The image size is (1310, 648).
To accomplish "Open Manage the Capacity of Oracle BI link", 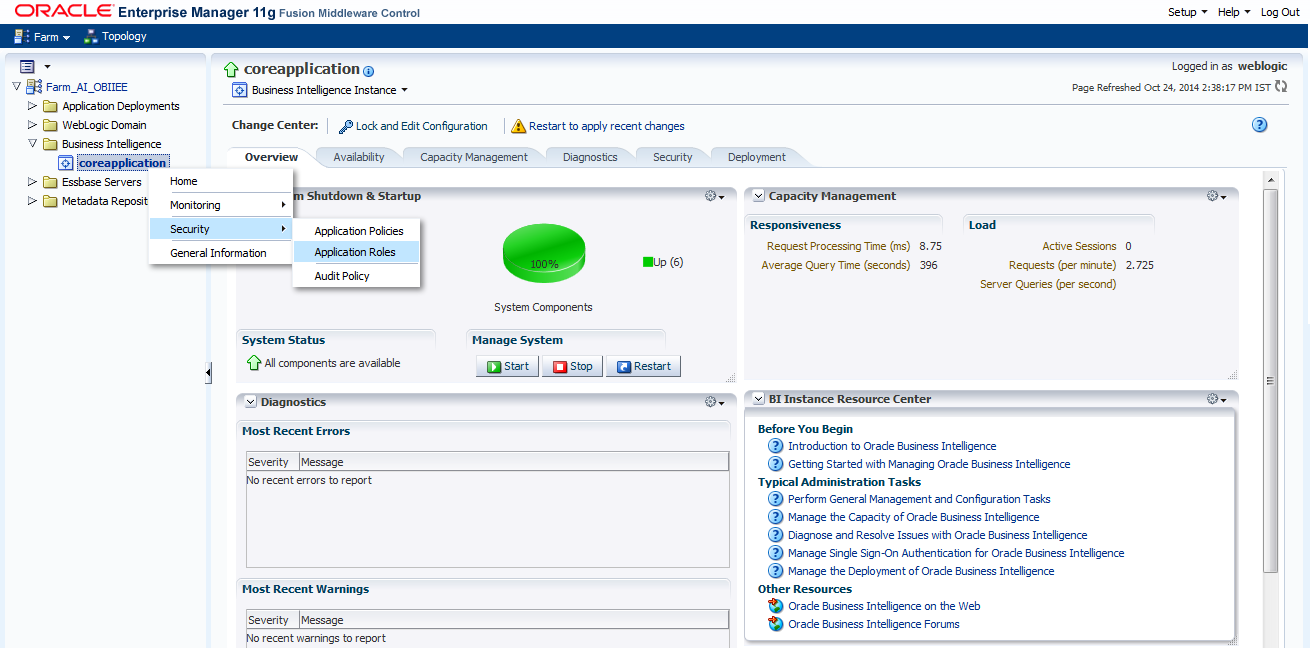I will 913,517.
